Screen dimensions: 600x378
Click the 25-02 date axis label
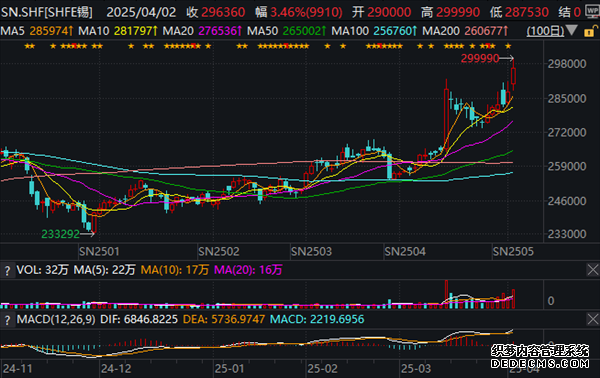tap(323, 369)
